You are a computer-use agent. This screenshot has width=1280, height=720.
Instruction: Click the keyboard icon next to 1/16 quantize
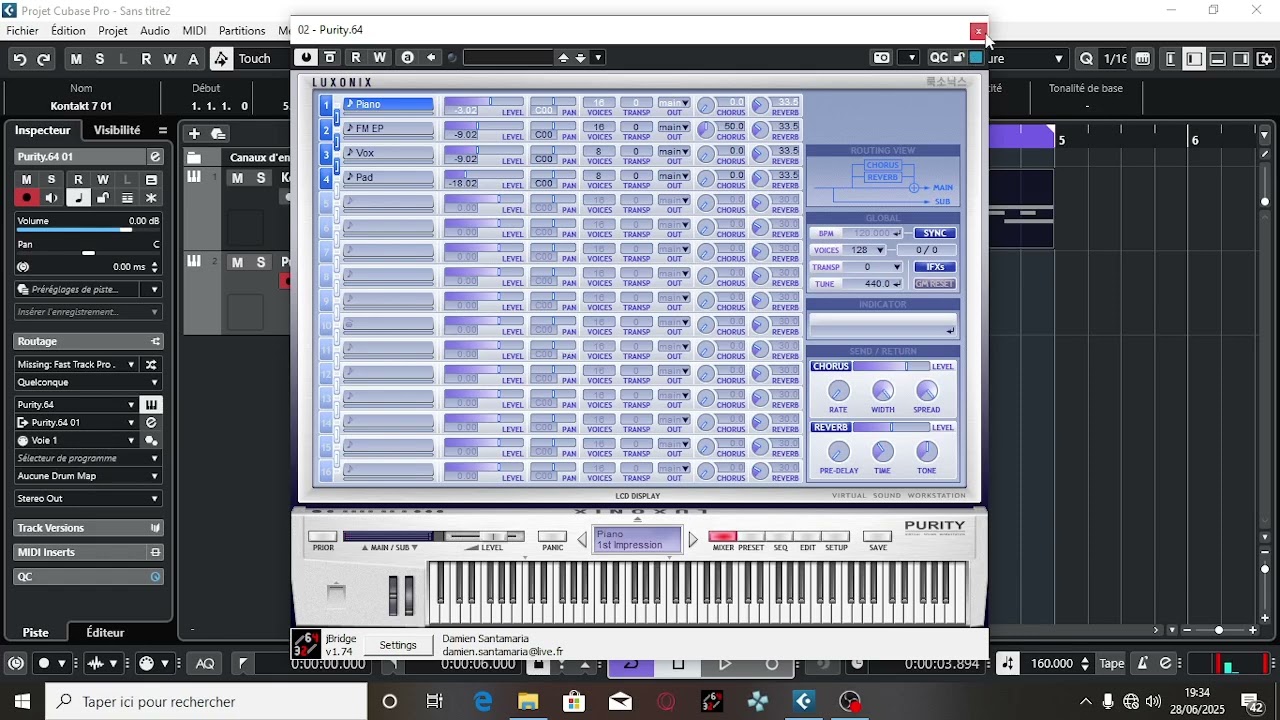coord(1143,59)
